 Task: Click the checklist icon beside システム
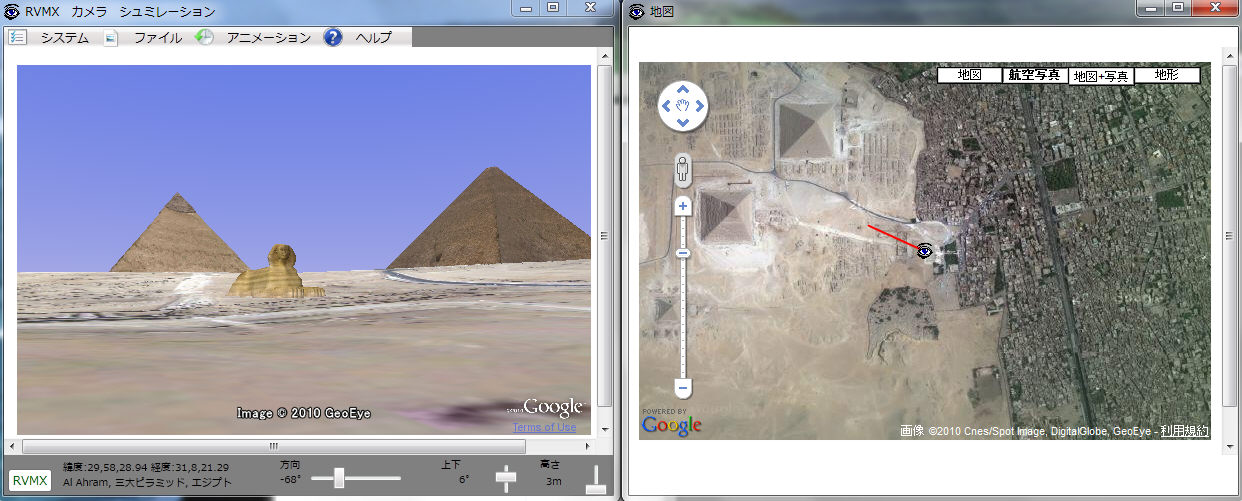[x=18, y=37]
